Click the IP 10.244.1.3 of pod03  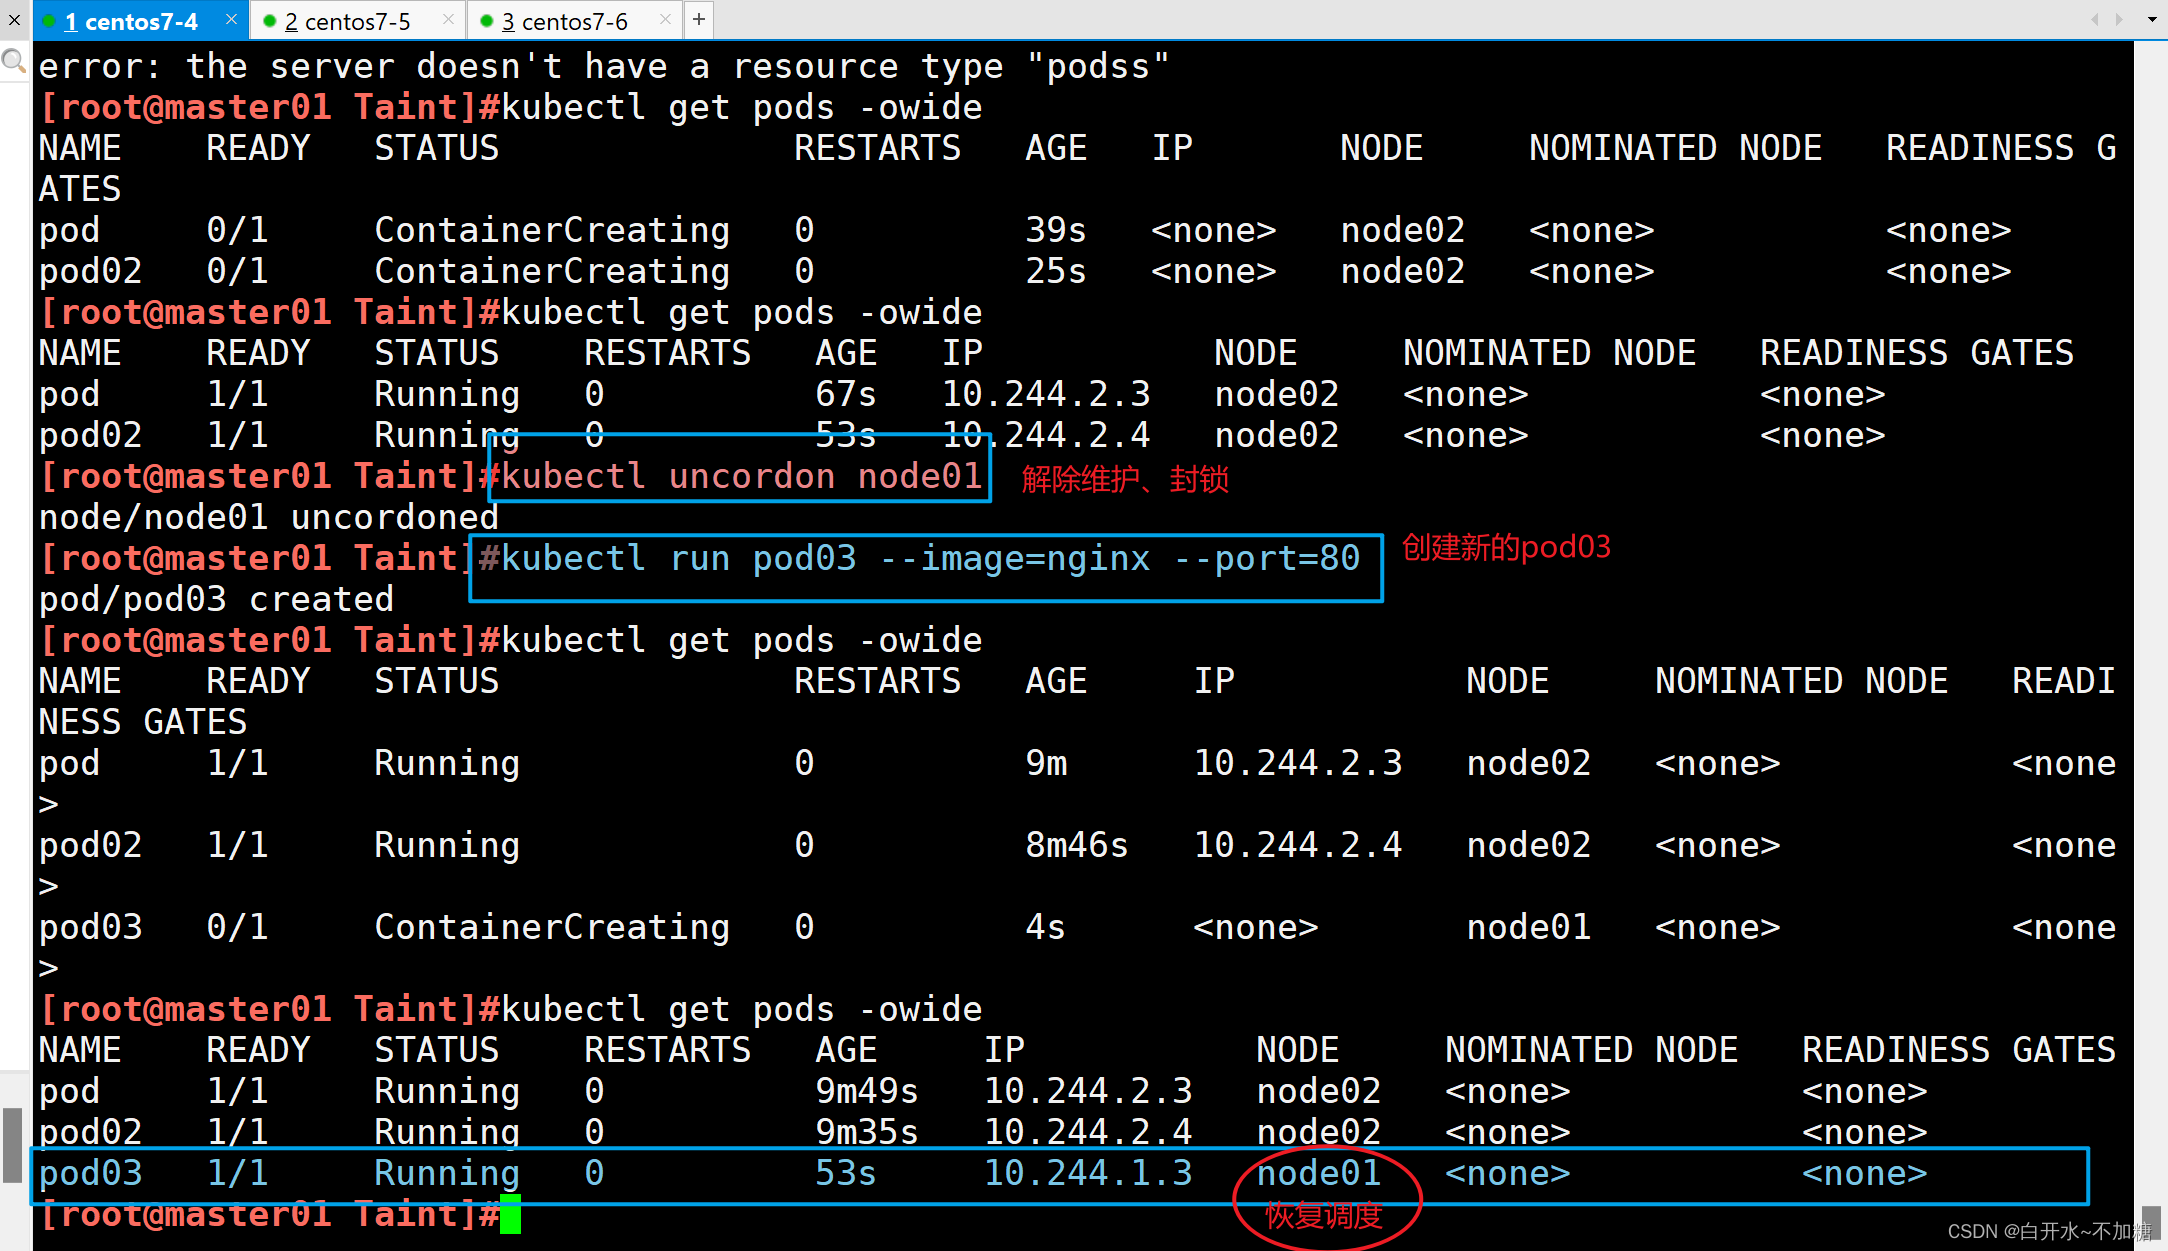(x=1088, y=1173)
